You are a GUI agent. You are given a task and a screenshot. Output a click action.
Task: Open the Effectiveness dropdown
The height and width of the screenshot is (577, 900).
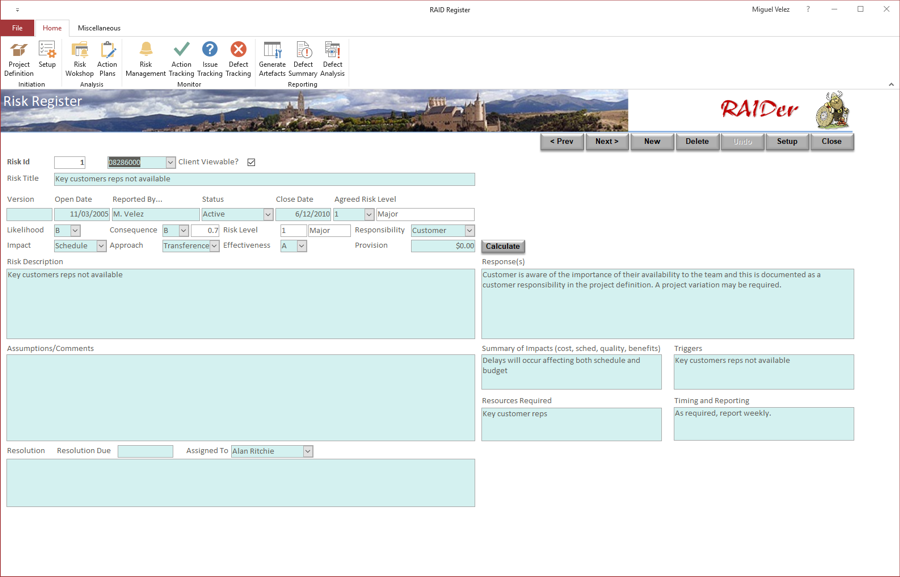pos(302,246)
